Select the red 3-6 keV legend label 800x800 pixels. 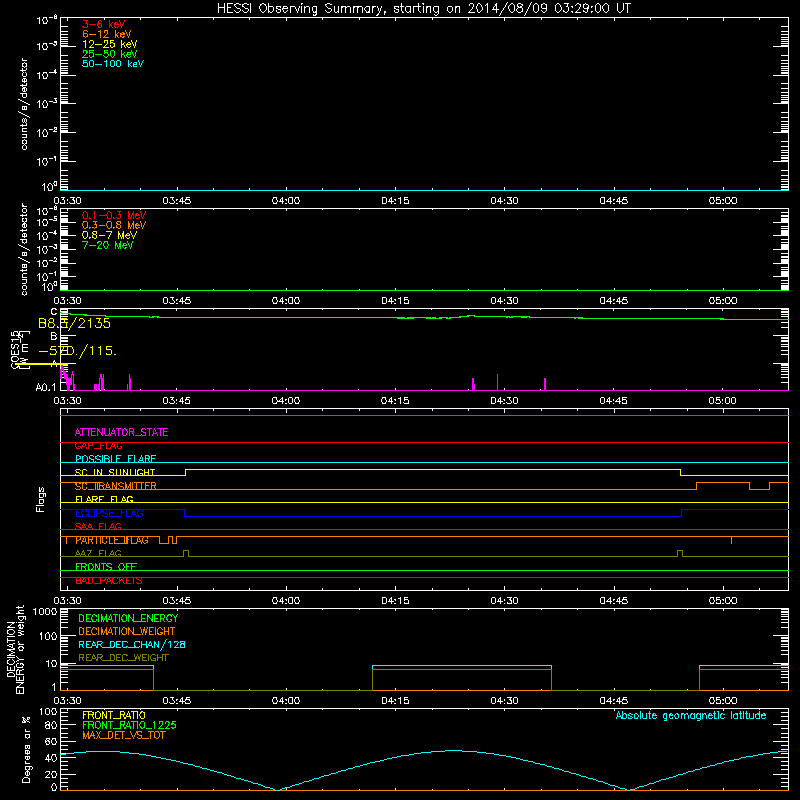point(103,24)
